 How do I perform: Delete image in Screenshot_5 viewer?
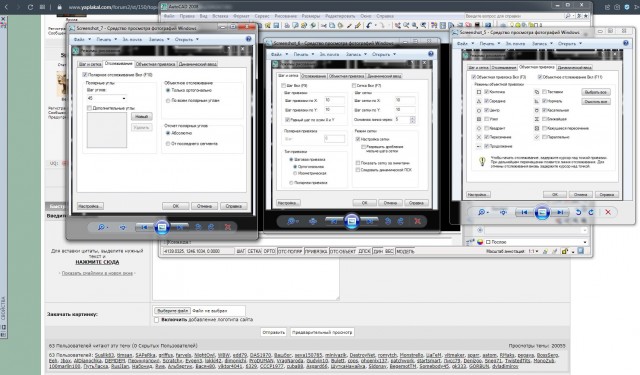[608, 212]
